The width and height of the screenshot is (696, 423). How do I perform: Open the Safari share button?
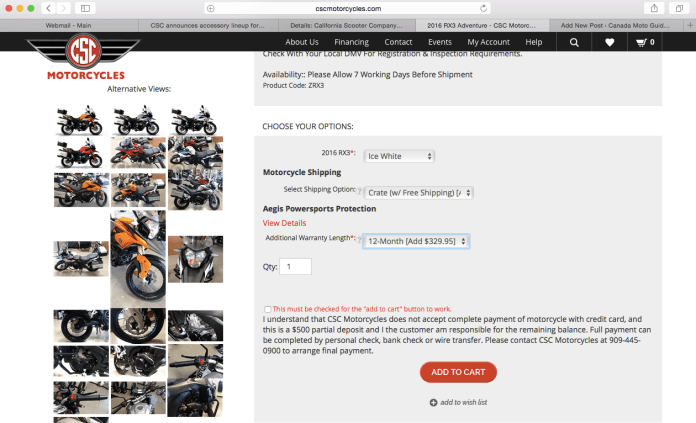click(x=654, y=8)
